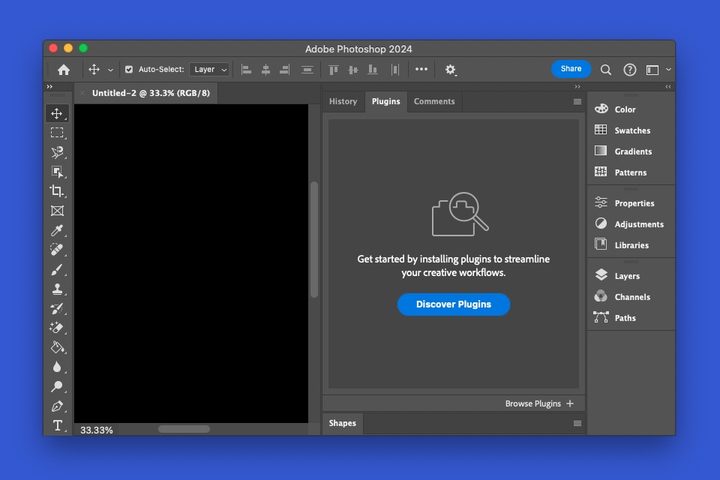
Task: Click the Discover Plugins button
Action: tap(454, 305)
